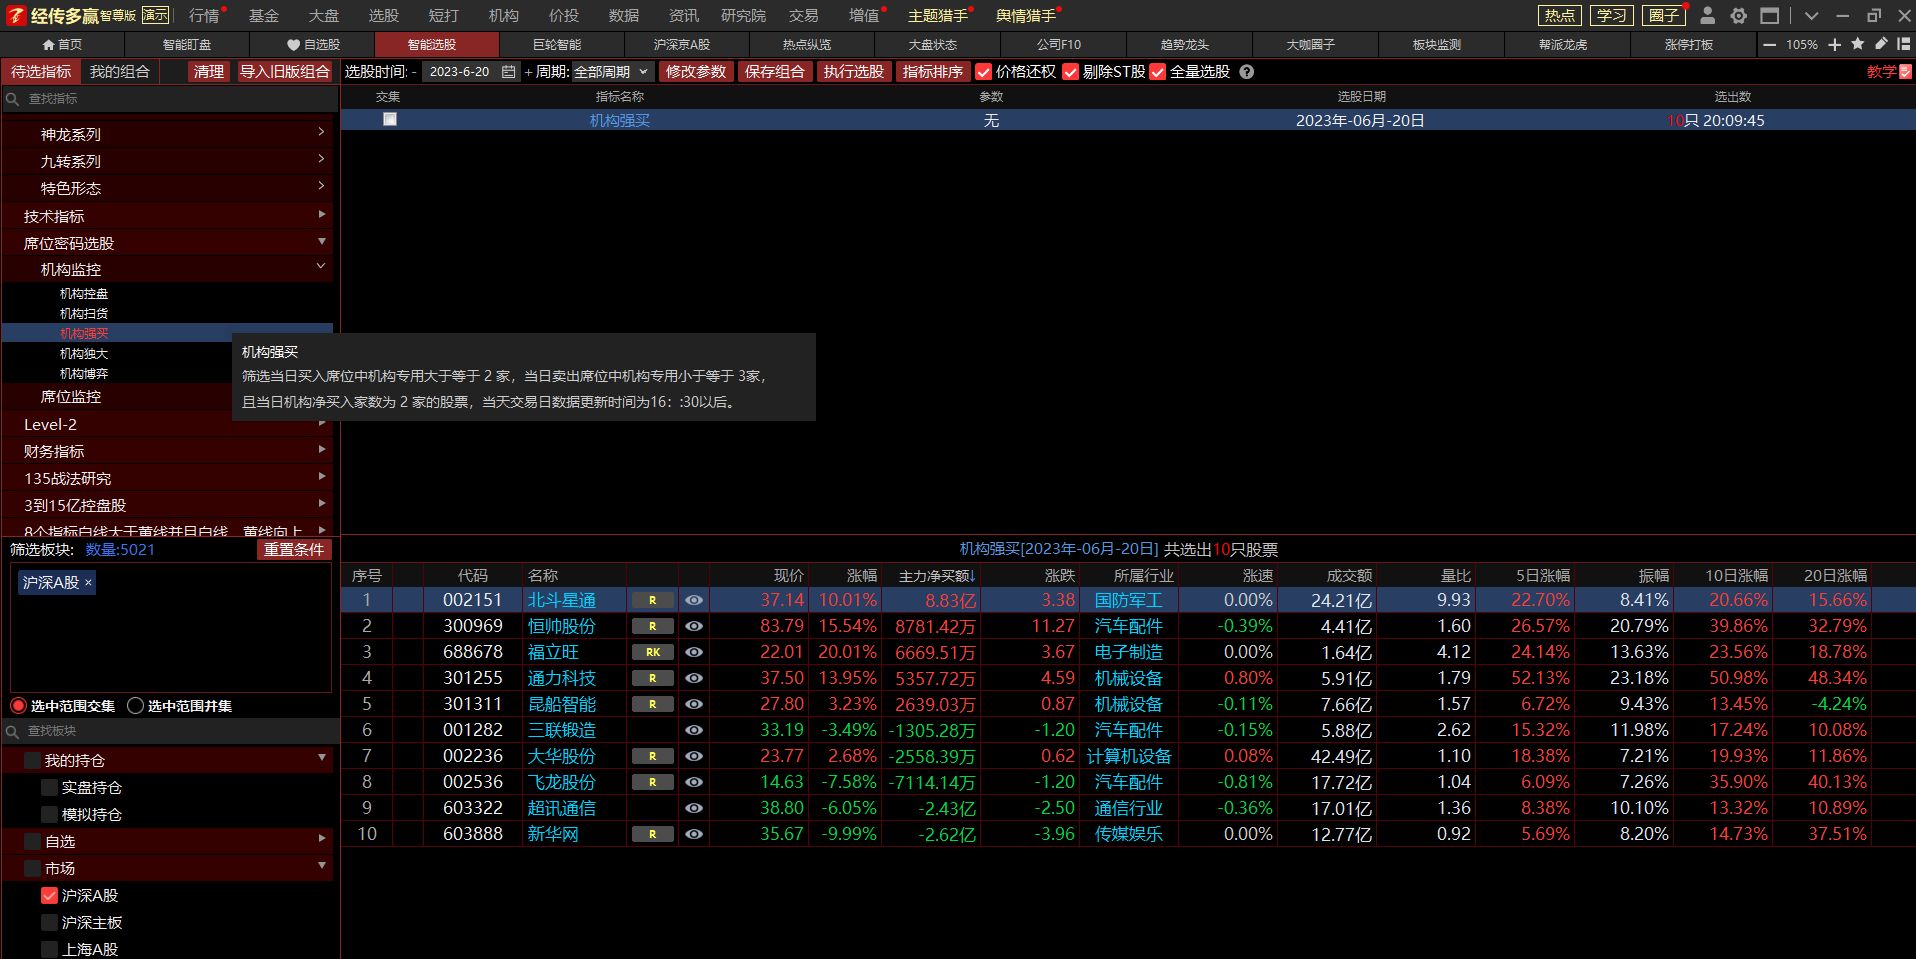Viewport: 1916px width, 959px height.
Task: Open the user account profile icon
Action: 1708,15
